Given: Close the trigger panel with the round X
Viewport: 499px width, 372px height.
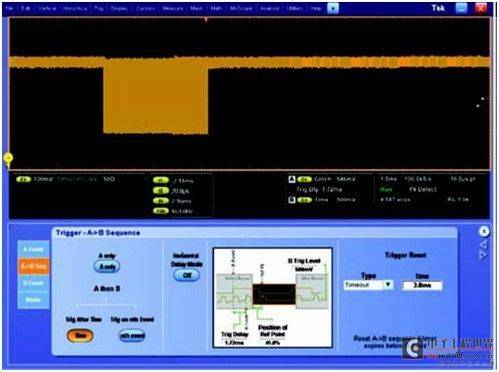Looking at the screenshot, I should tap(484, 231).
